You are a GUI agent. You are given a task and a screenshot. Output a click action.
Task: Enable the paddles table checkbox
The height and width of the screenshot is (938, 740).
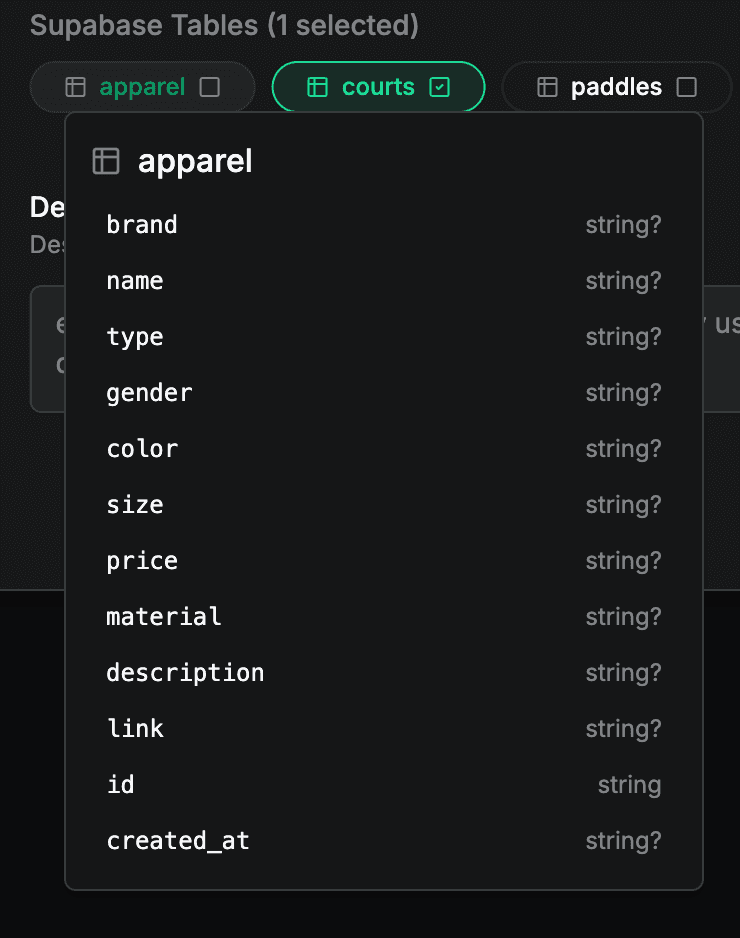pyautogui.click(x=686, y=87)
